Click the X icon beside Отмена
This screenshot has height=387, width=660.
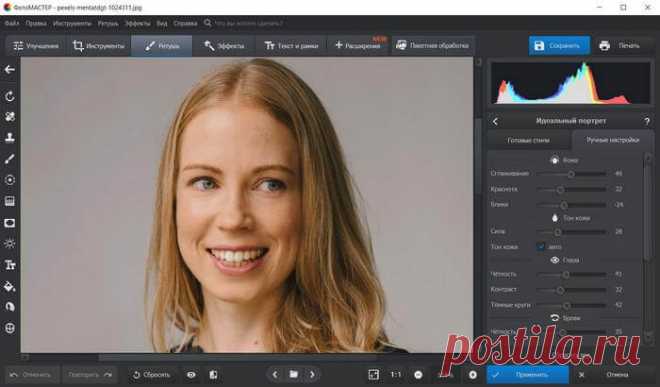[581, 374]
